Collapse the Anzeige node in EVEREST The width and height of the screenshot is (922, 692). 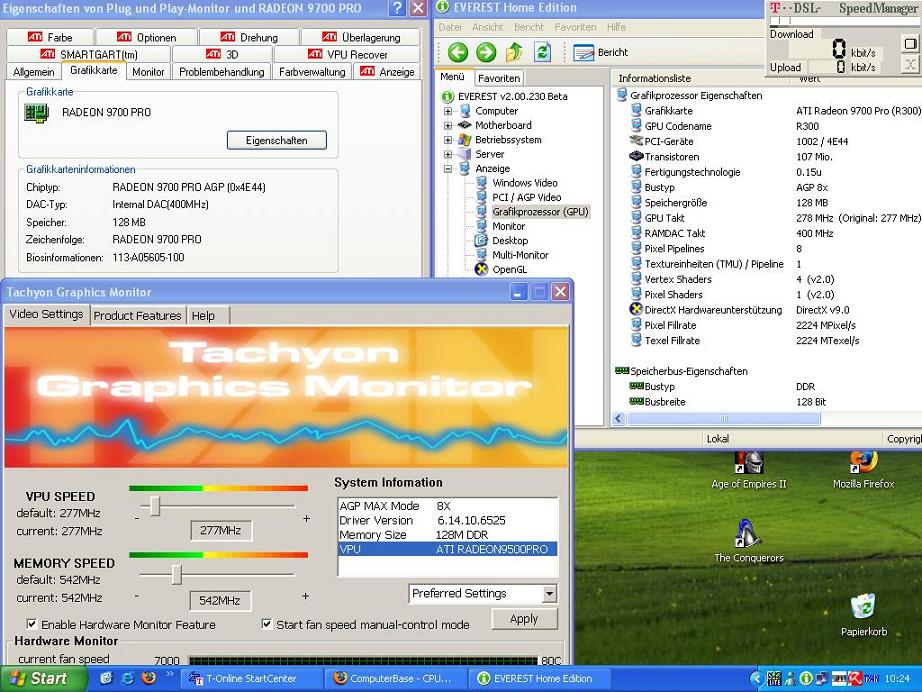click(x=448, y=169)
